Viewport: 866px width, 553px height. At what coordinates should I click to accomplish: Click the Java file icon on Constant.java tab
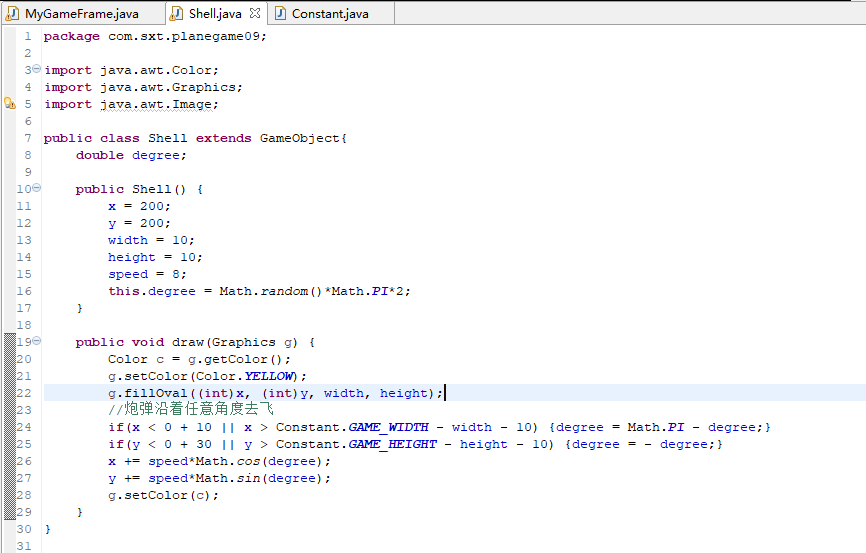coord(280,13)
